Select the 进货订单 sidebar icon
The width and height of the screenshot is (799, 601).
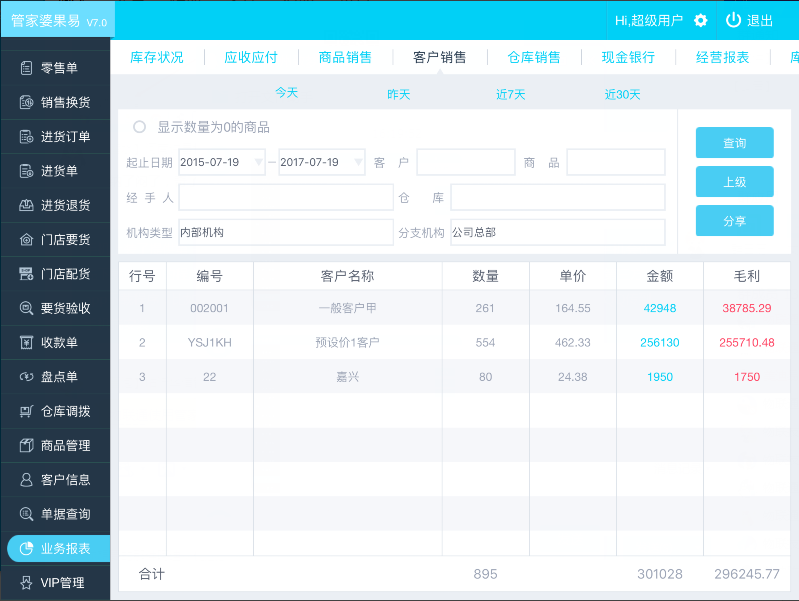[27, 137]
